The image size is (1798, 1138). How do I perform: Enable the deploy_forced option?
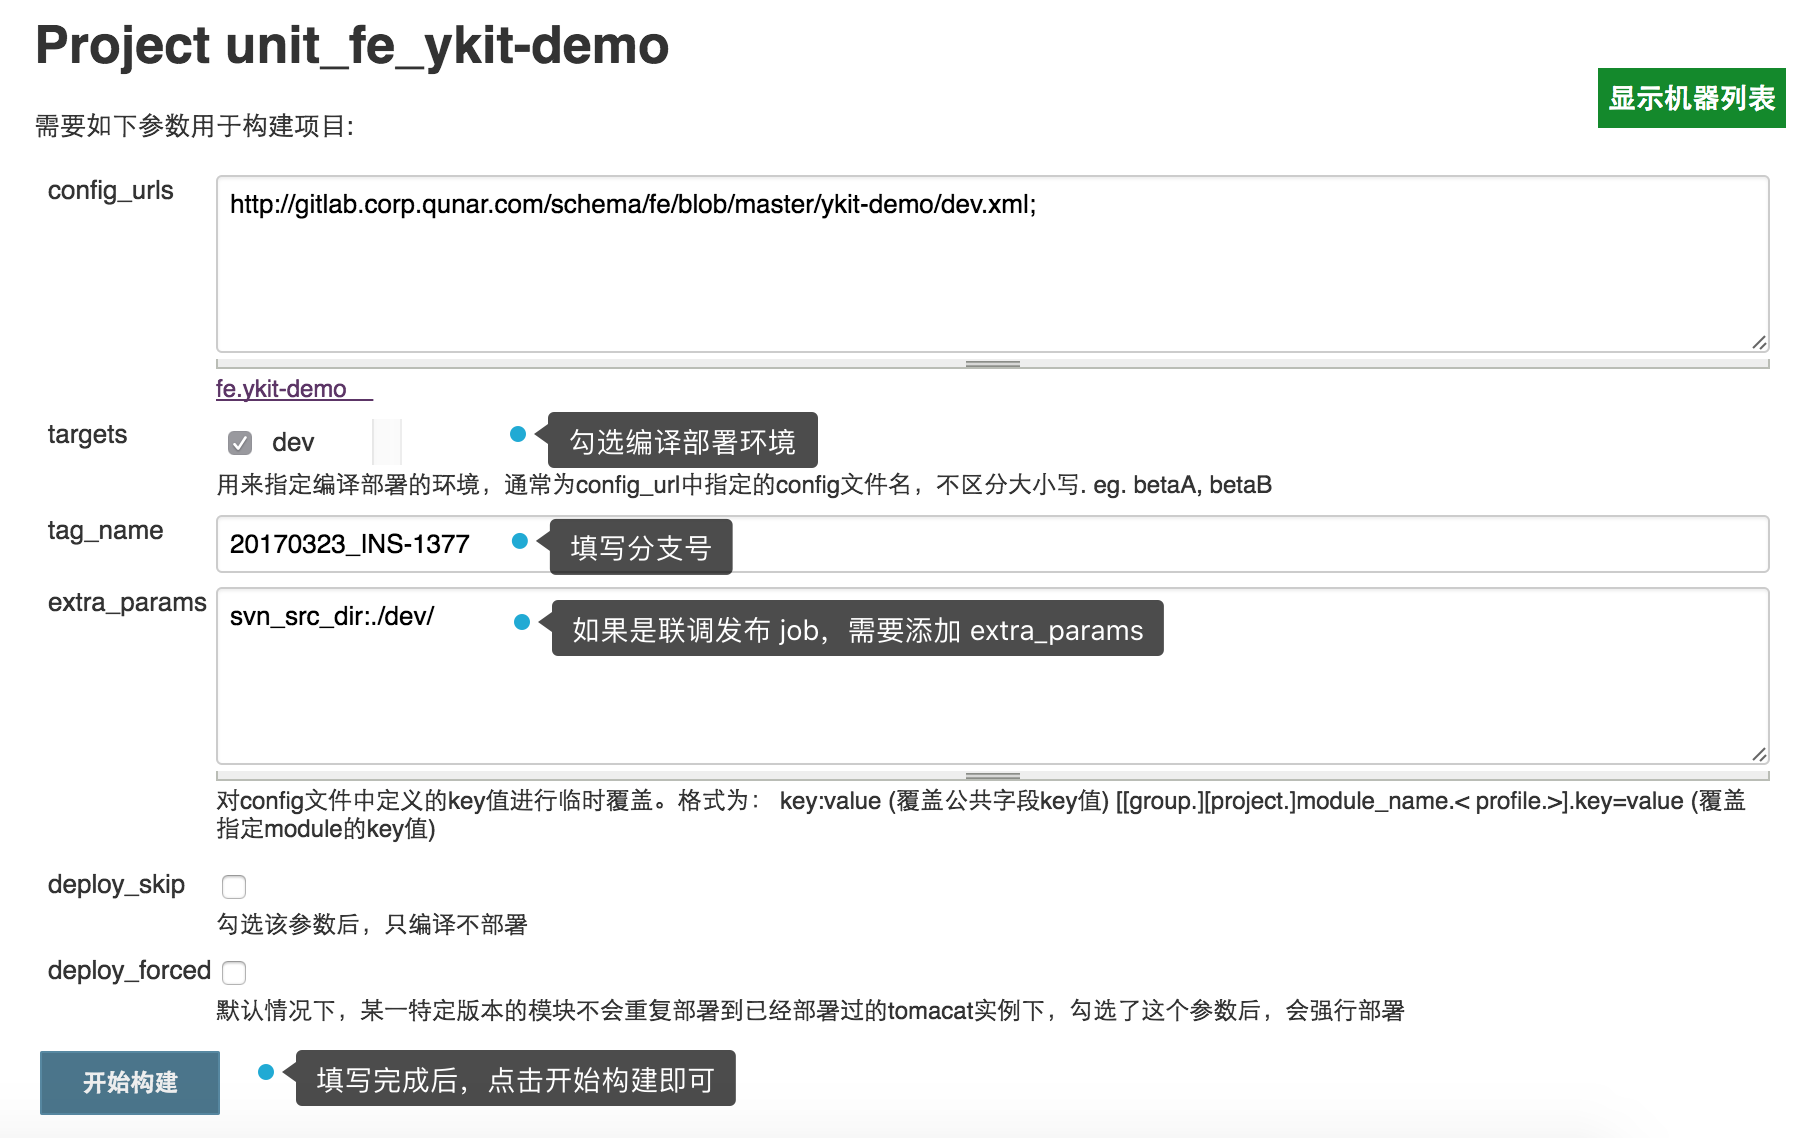click(x=233, y=971)
